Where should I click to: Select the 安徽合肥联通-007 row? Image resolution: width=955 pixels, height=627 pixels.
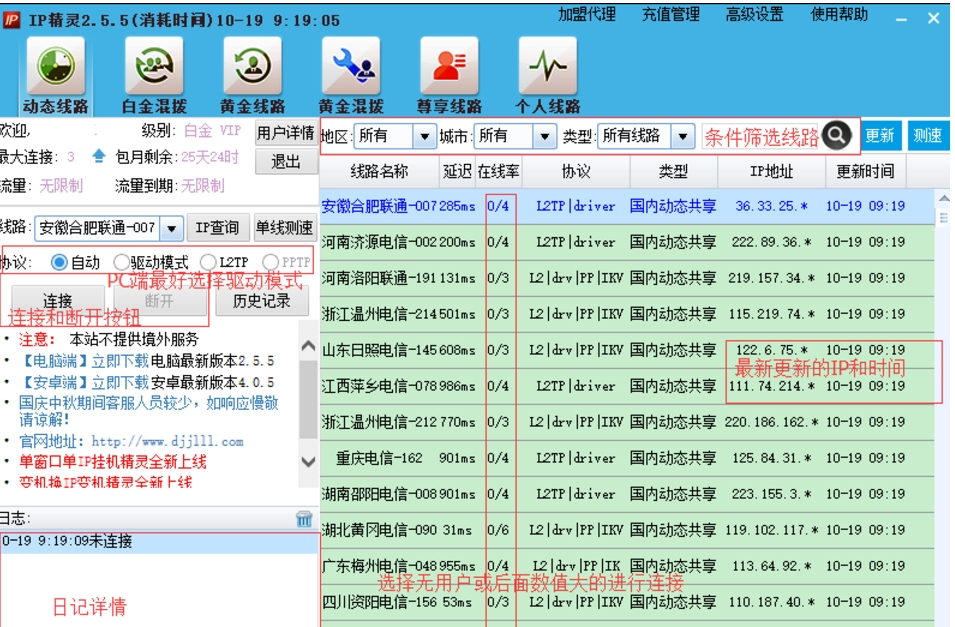pyautogui.click(x=627, y=207)
